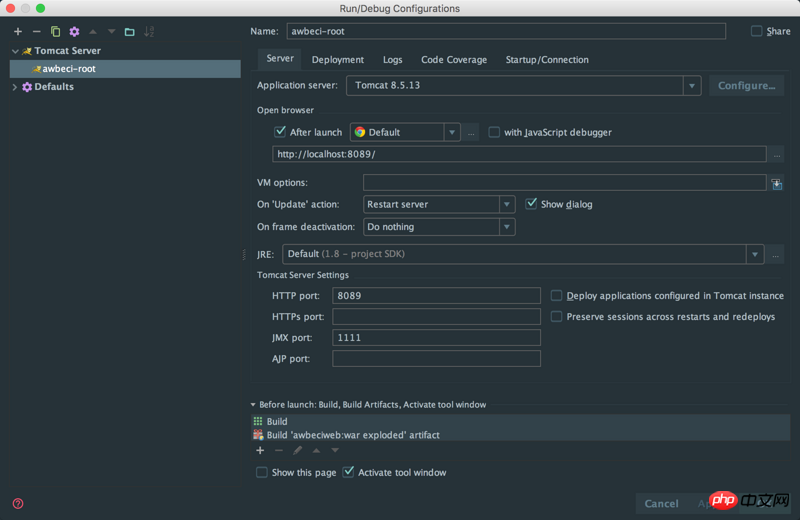Toggle Show dialog checkbox

531,204
